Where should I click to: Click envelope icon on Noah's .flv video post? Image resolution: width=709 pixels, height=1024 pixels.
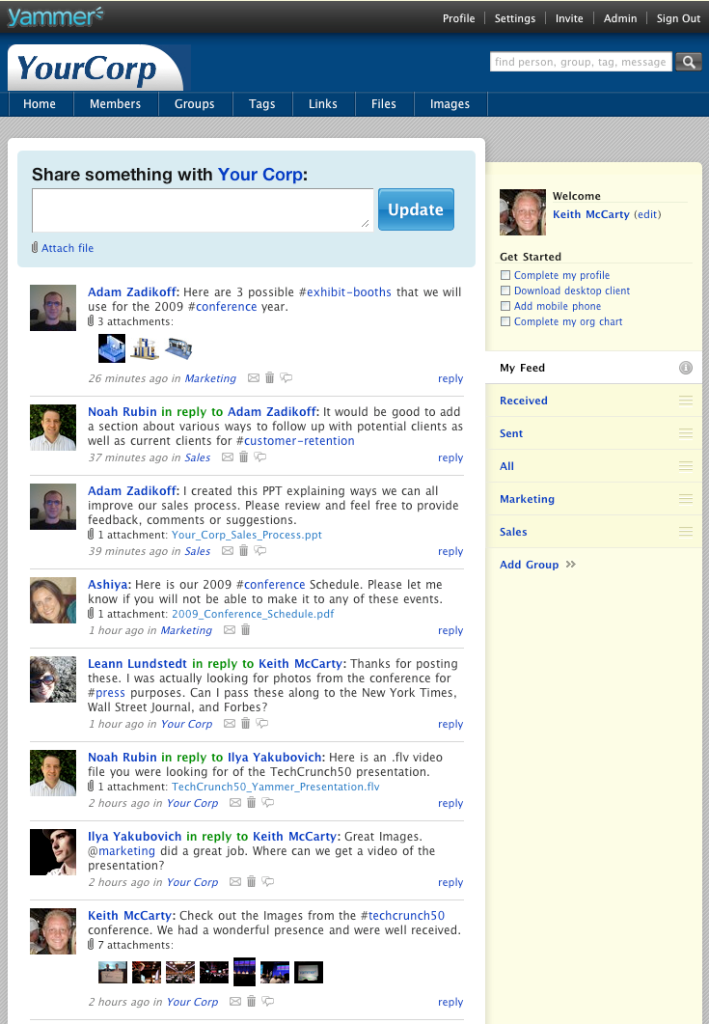tap(235, 803)
